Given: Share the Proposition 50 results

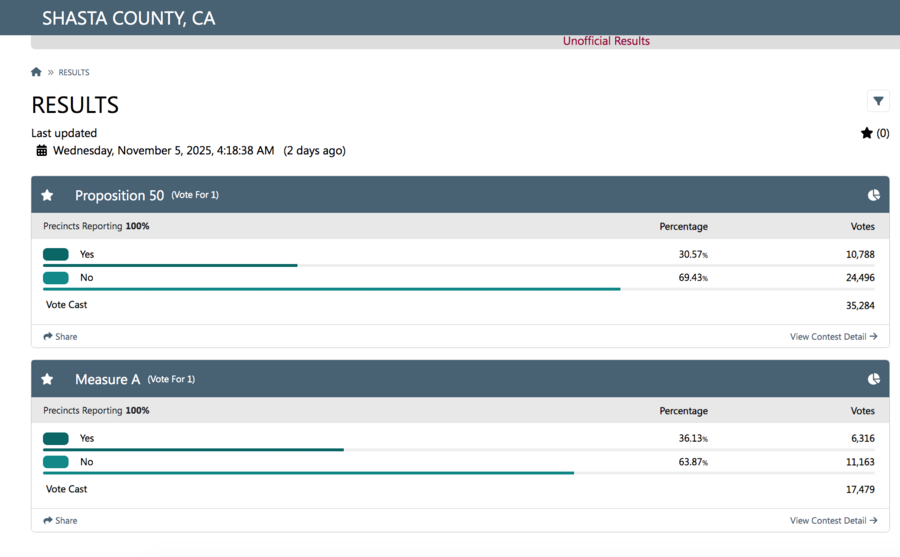Looking at the screenshot, I should tap(60, 337).
